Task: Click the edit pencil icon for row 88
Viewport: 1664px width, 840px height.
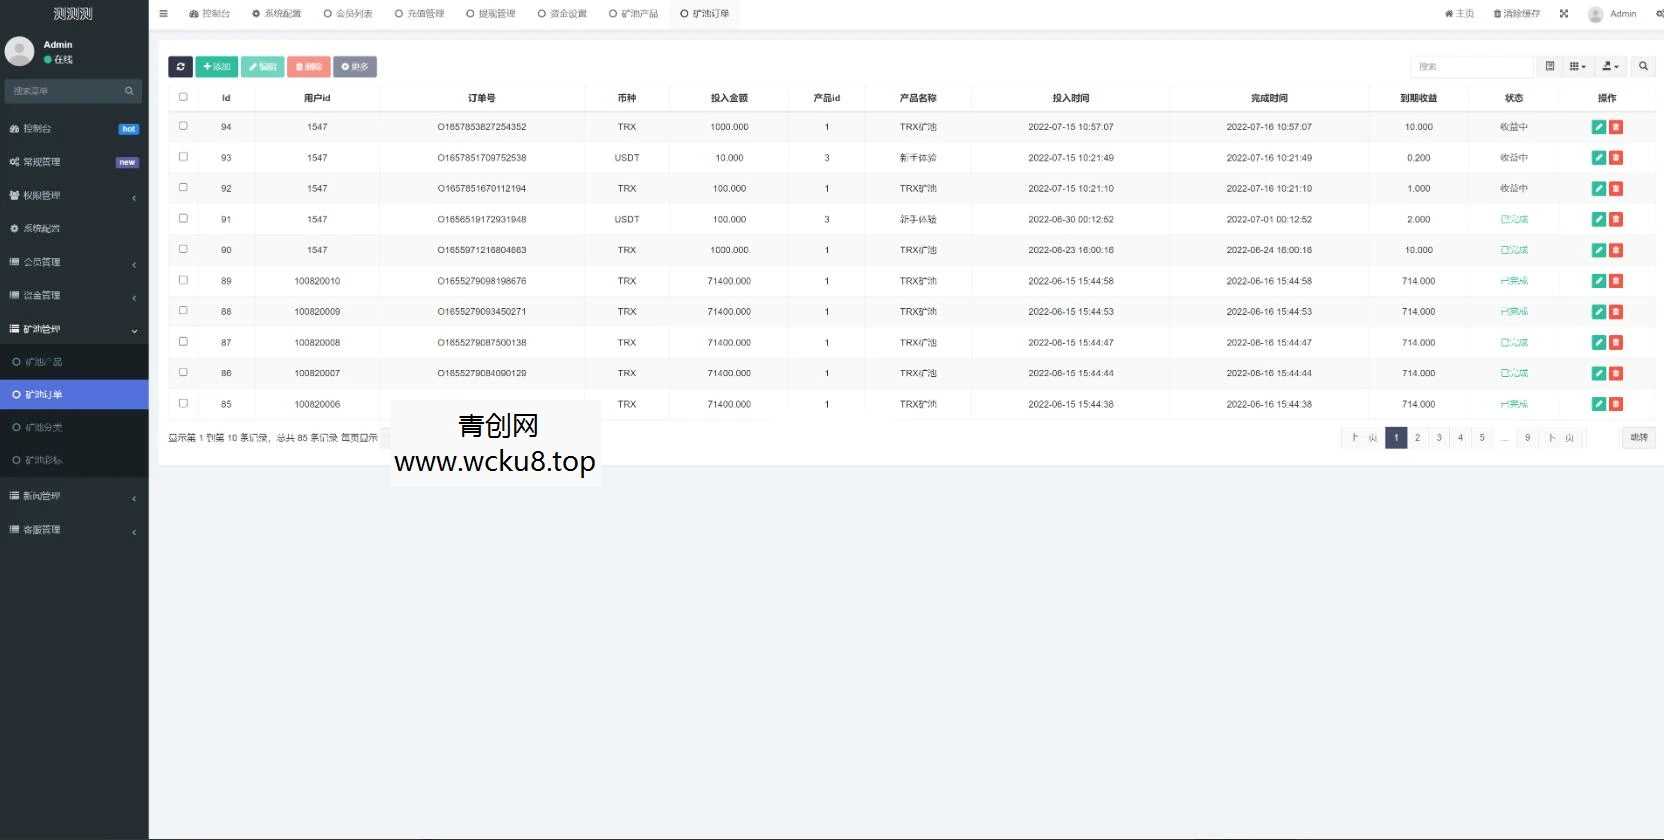Action: tap(1598, 312)
